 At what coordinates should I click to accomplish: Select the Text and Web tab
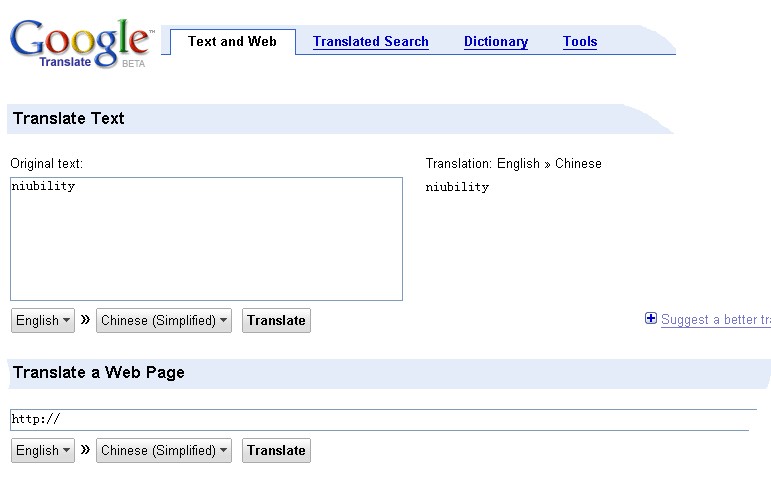(x=233, y=41)
